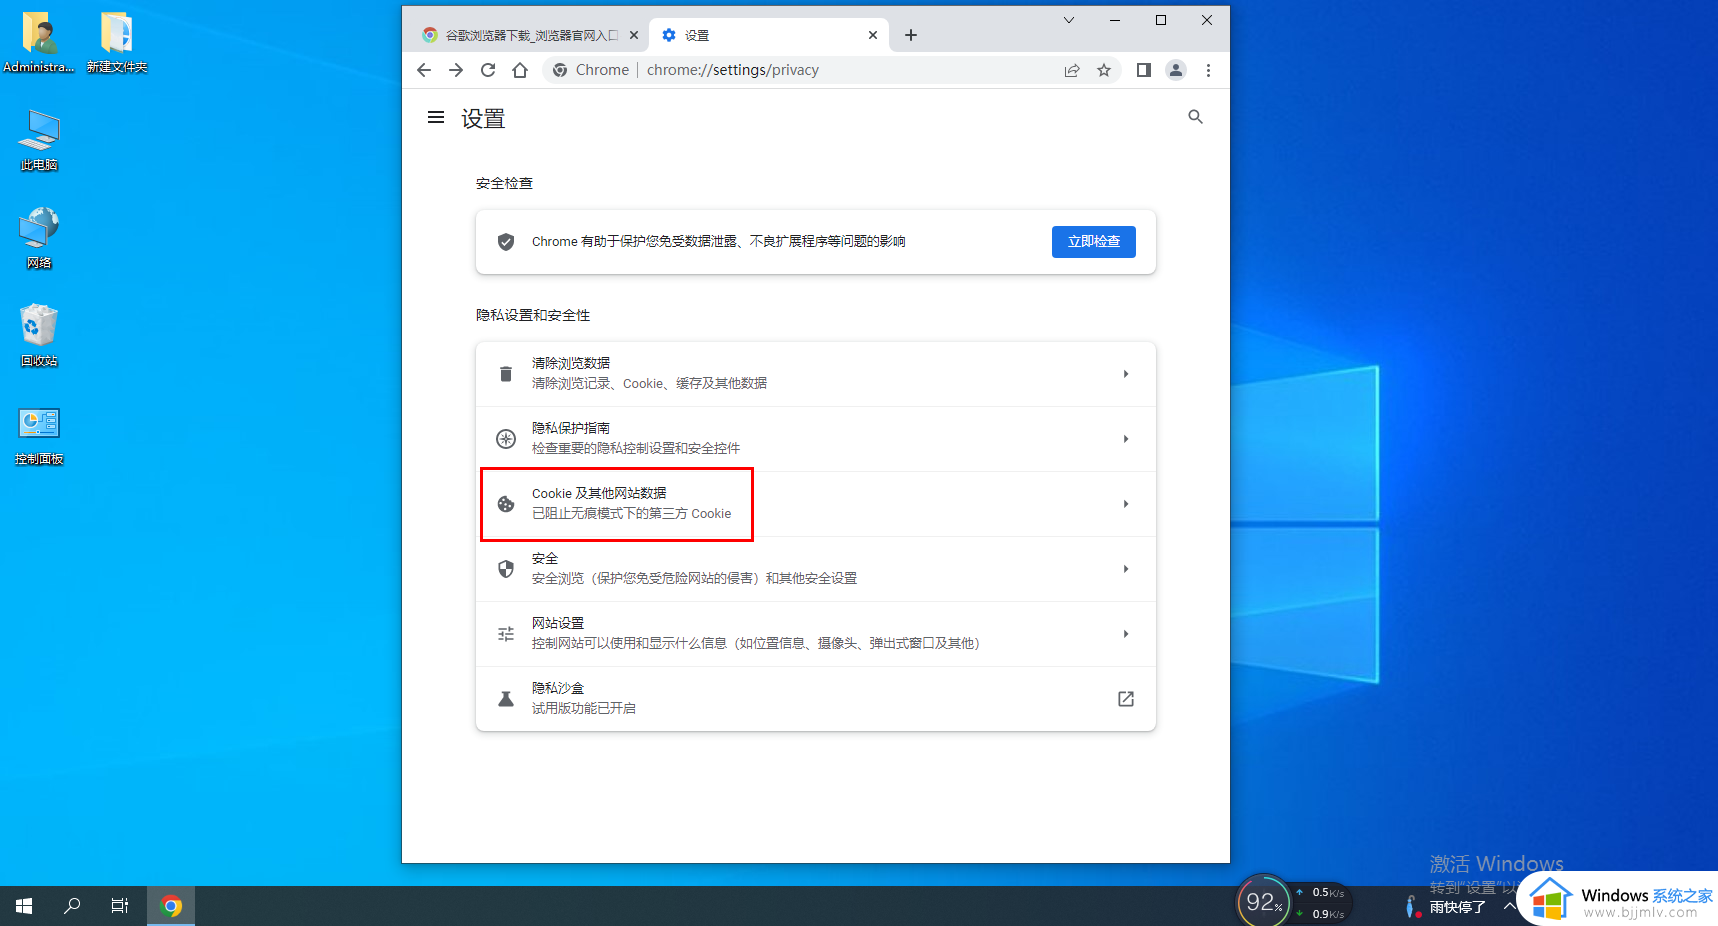Open the user profile avatar menu
The height and width of the screenshot is (926, 1718).
click(x=1176, y=70)
